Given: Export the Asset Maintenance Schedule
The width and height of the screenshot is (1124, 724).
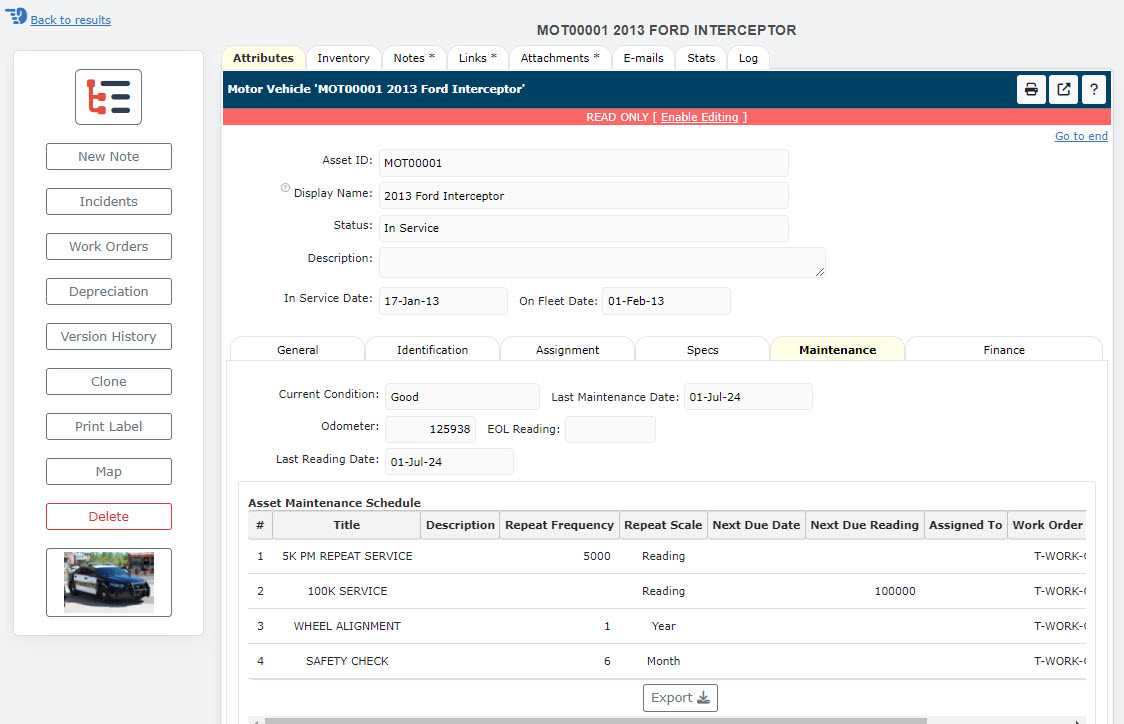Looking at the screenshot, I should coord(680,697).
